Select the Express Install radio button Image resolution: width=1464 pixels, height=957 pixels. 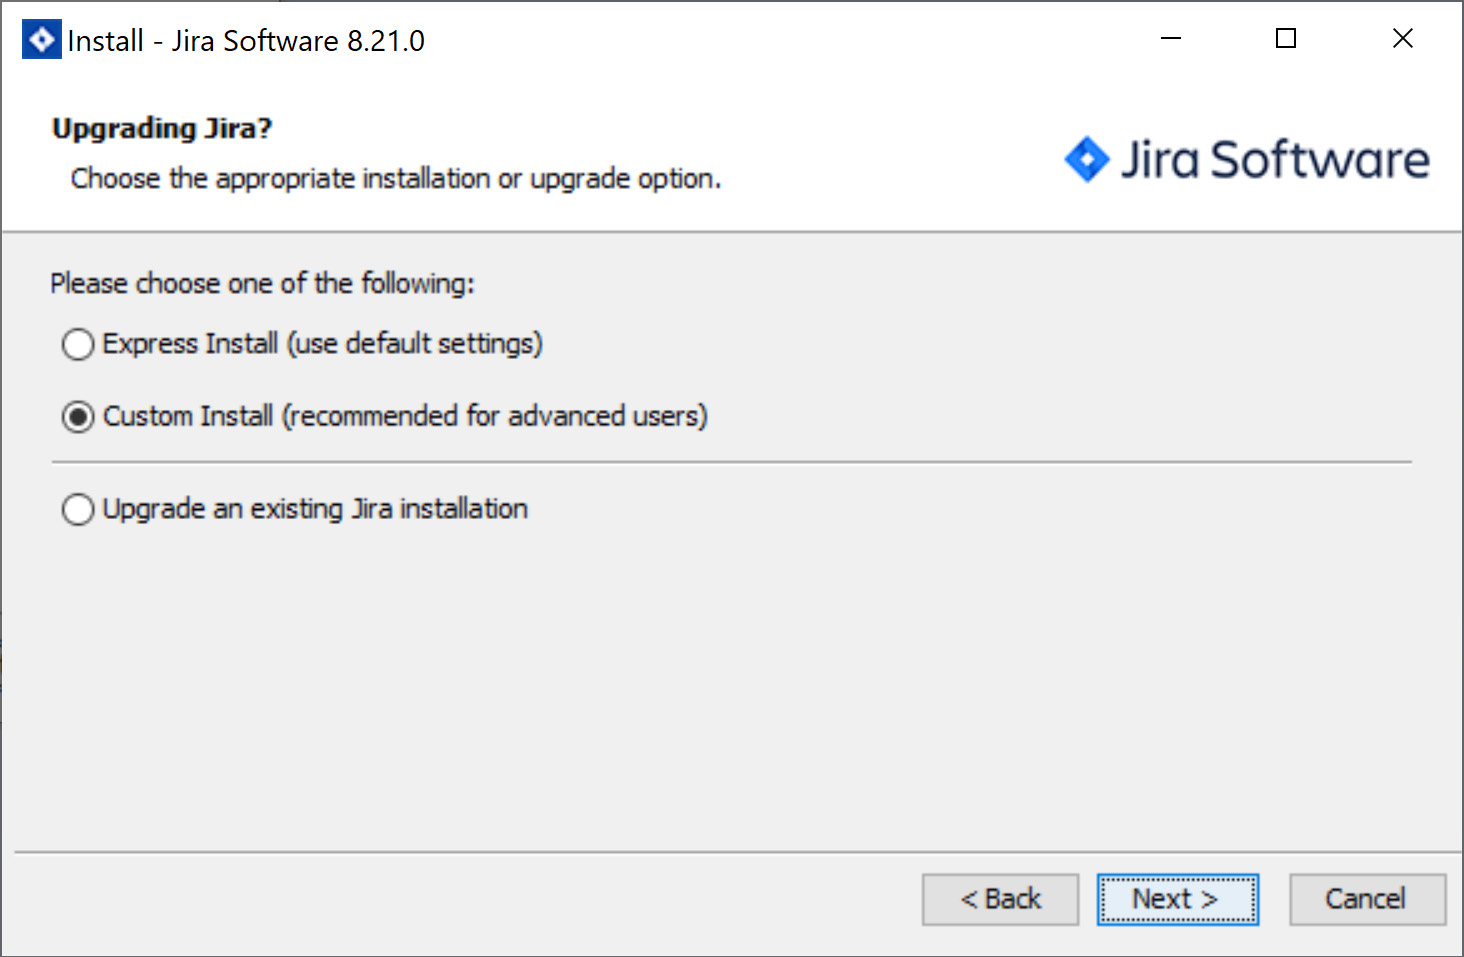click(x=78, y=344)
